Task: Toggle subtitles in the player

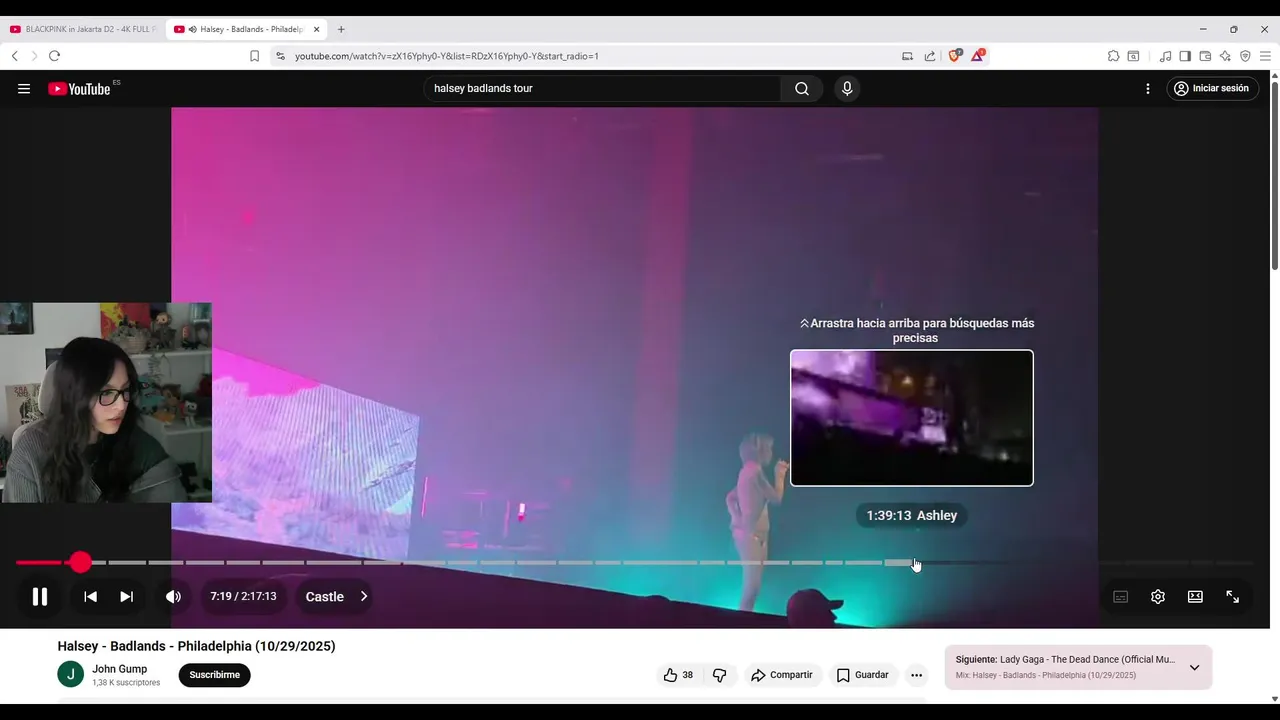Action: coord(1121,597)
